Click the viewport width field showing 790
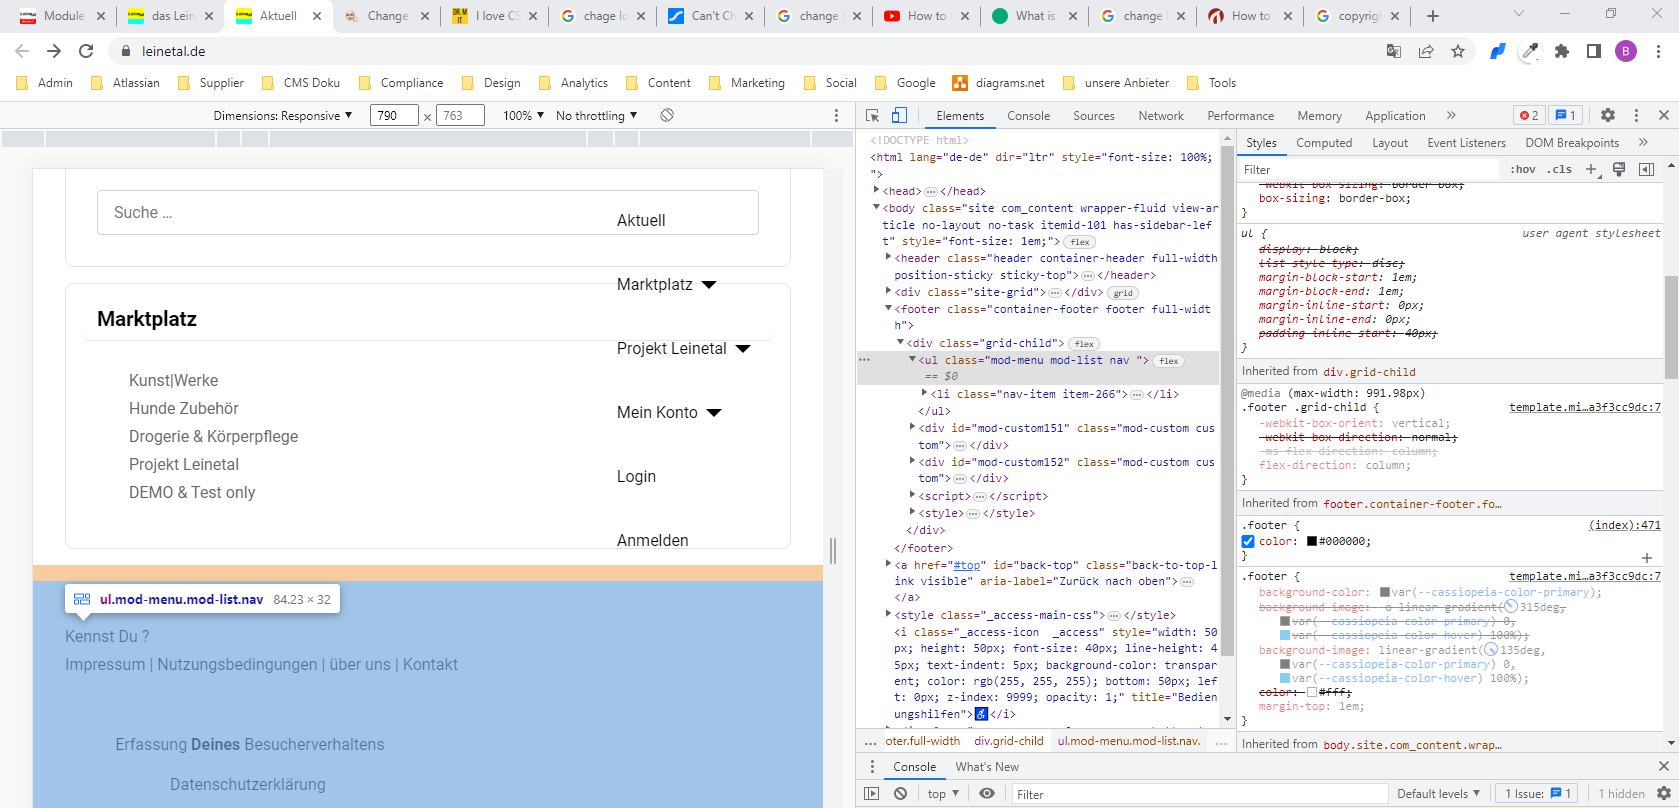Image resolution: width=1679 pixels, height=808 pixels. point(394,115)
